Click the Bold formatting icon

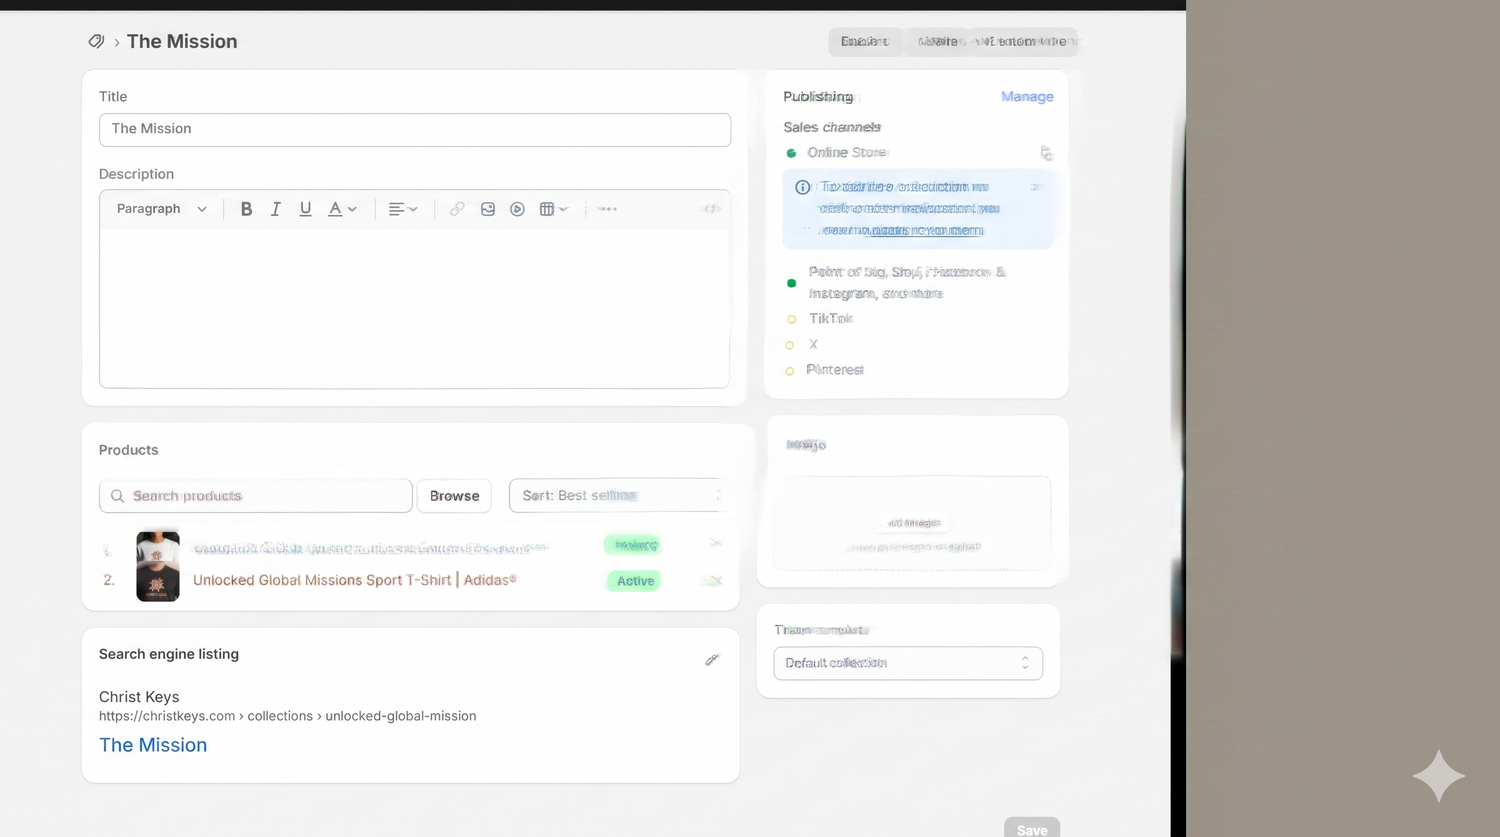coord(246,209)
